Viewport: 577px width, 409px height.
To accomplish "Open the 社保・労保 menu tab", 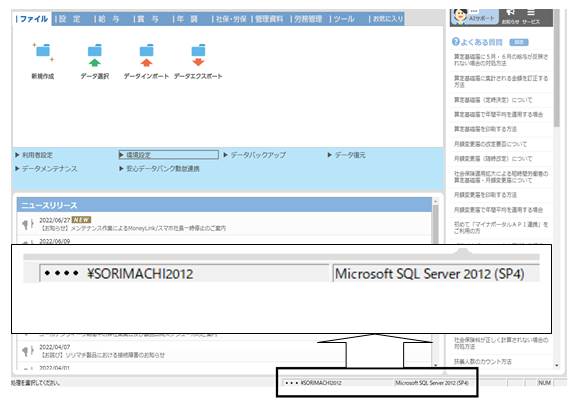I will [230, 19].
